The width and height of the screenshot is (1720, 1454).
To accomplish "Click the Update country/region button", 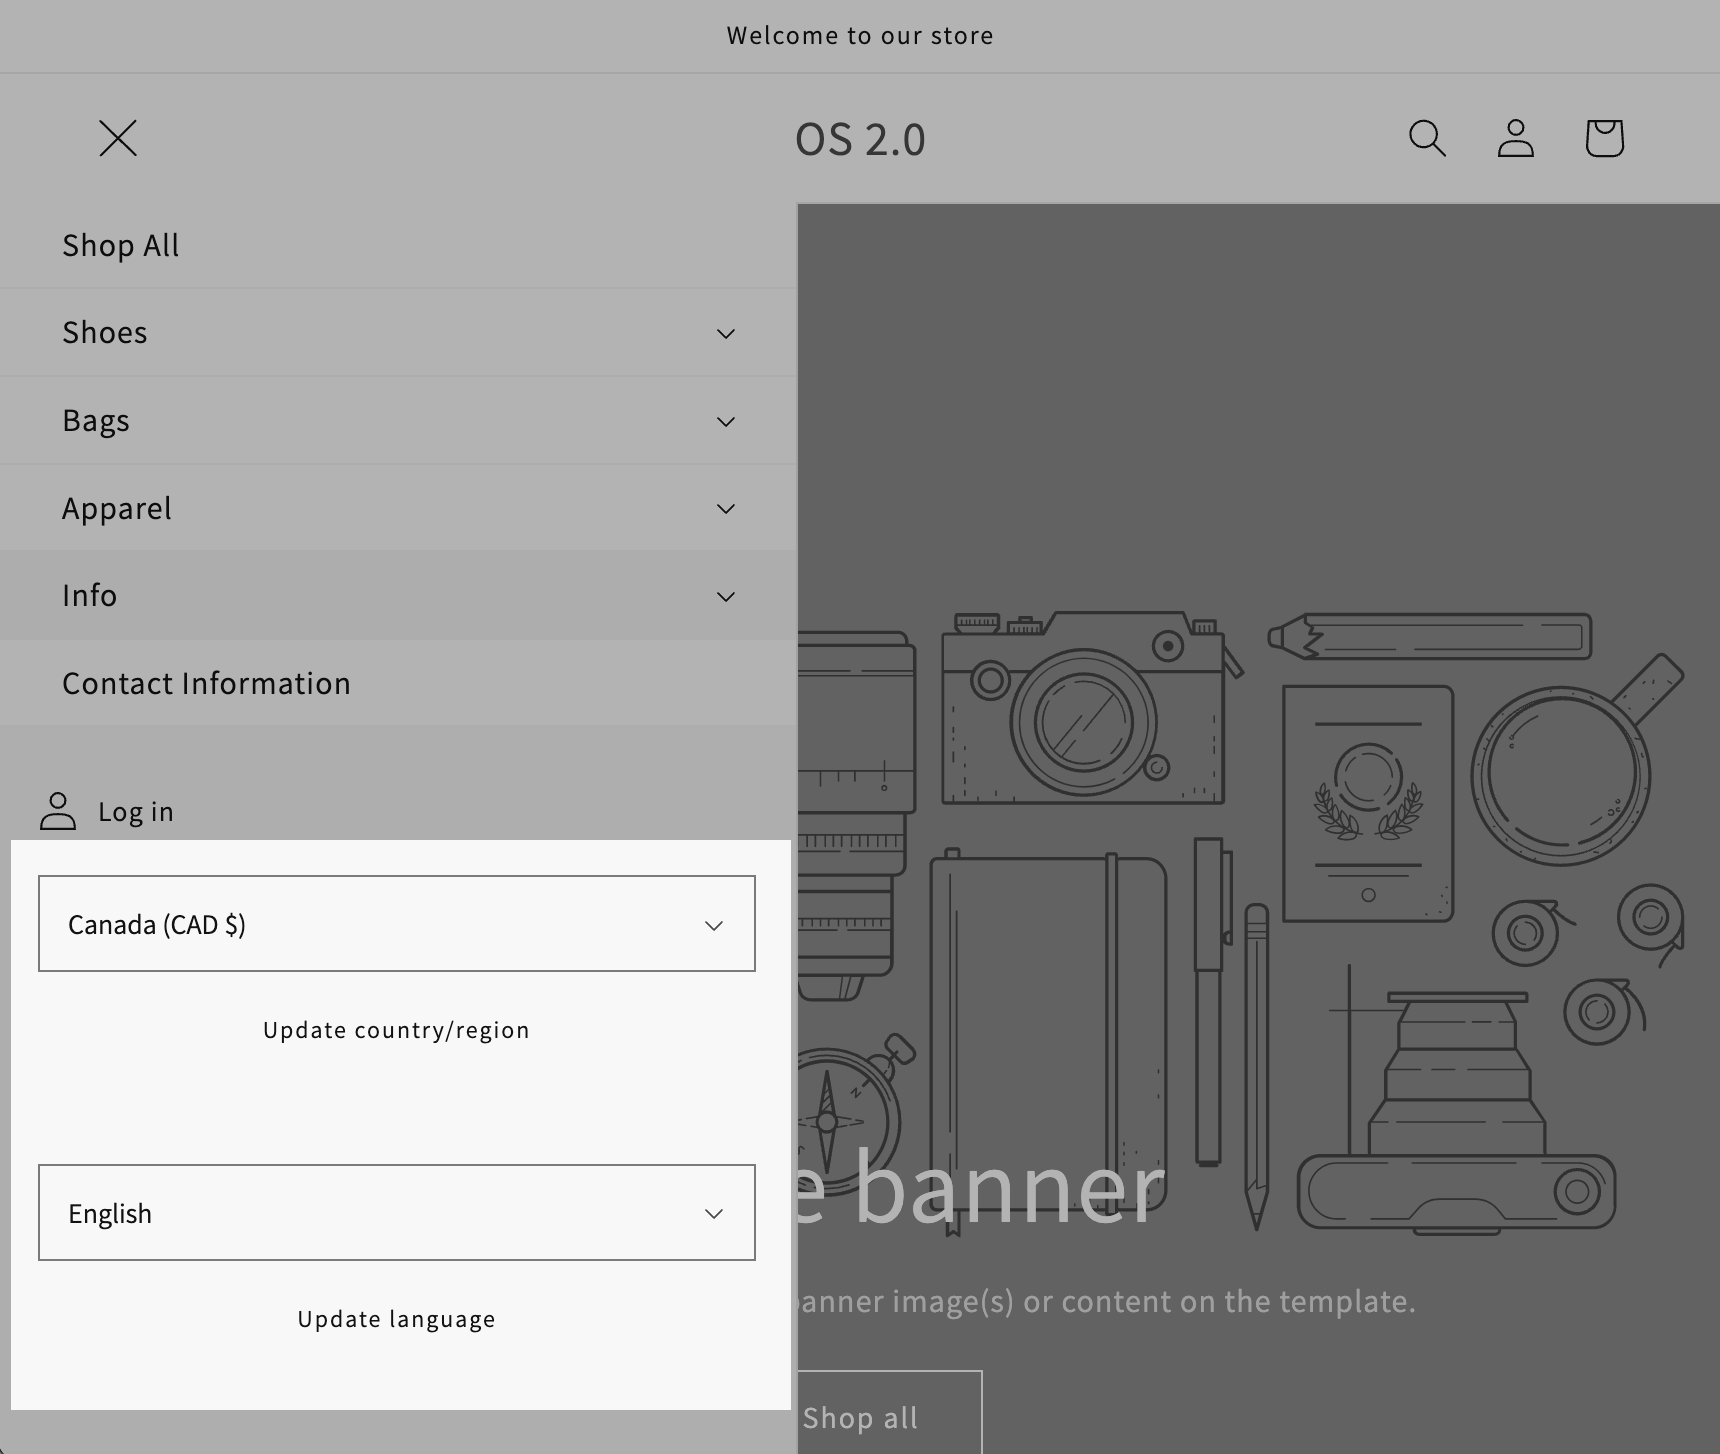I will (396, 1029).
